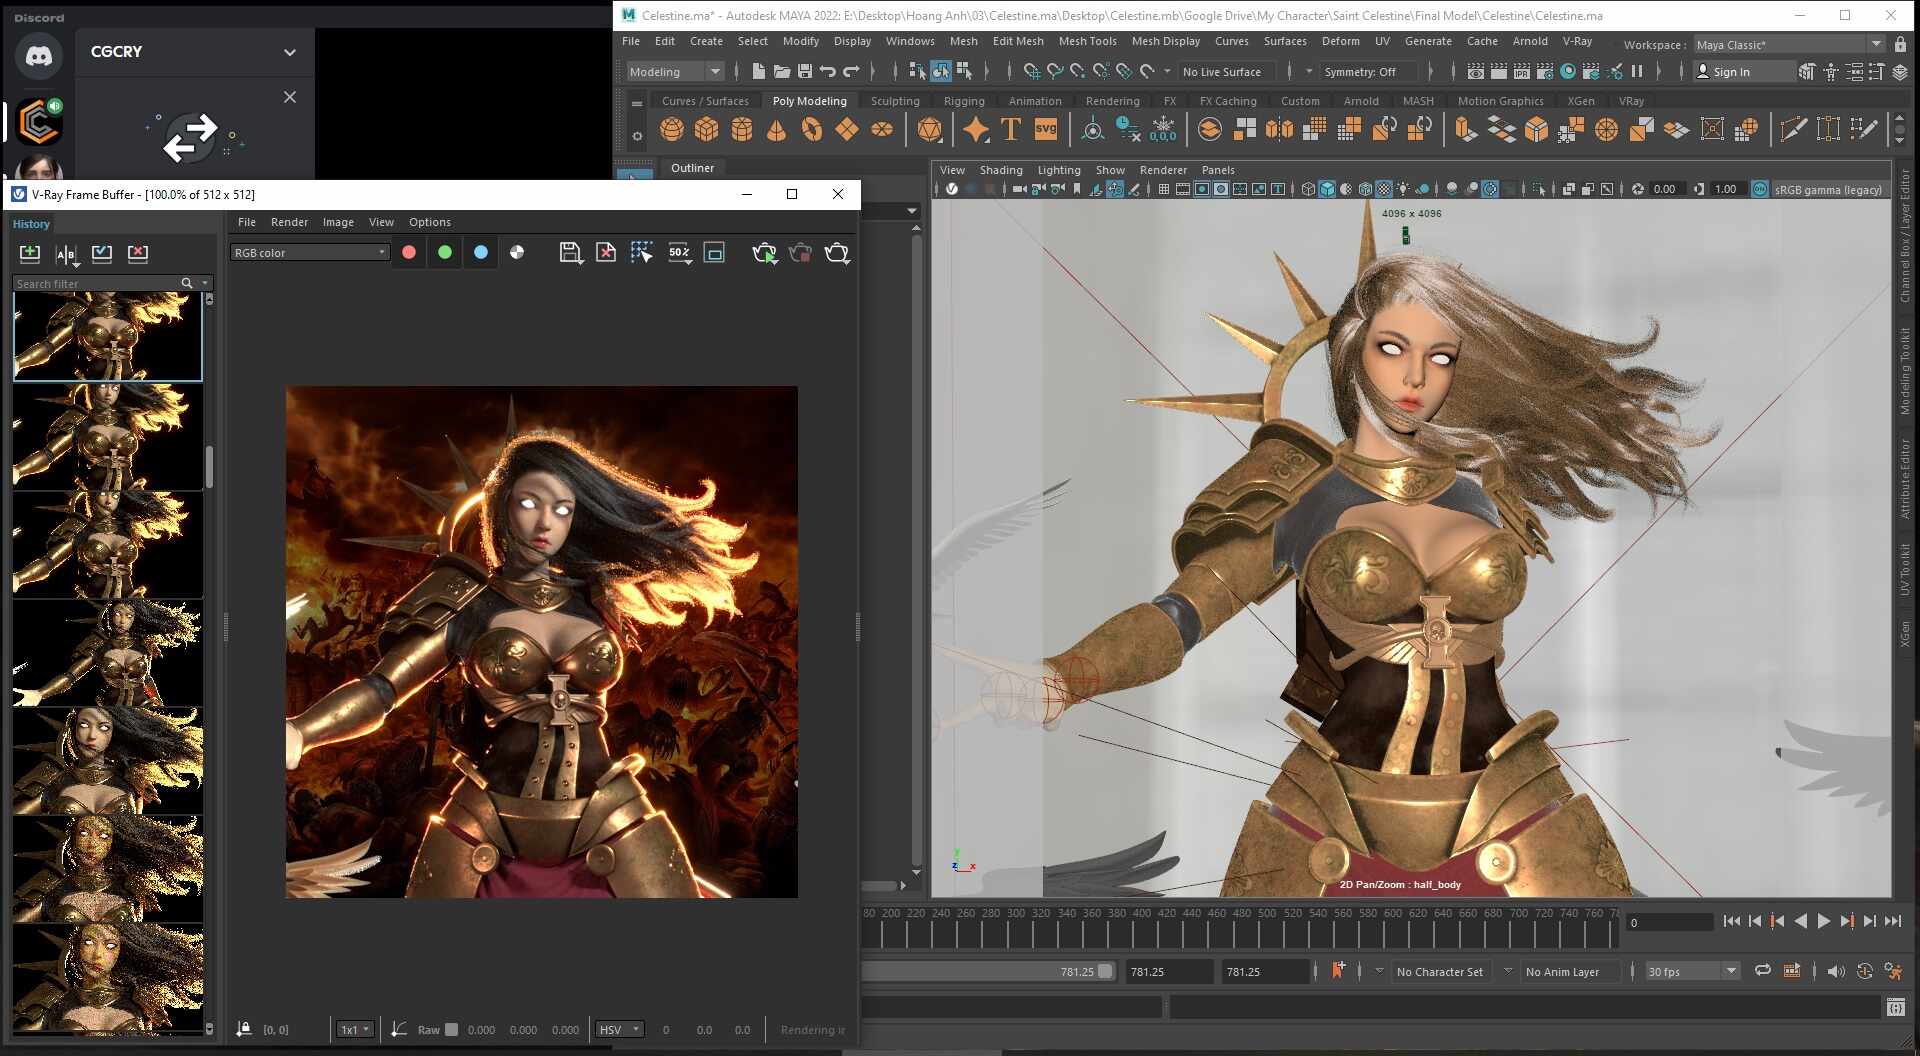Image resolution: width=1920 pixels, height=1056 pixels.
Task: Click the save image icon in V-Ray buffer
Action: 570,253
